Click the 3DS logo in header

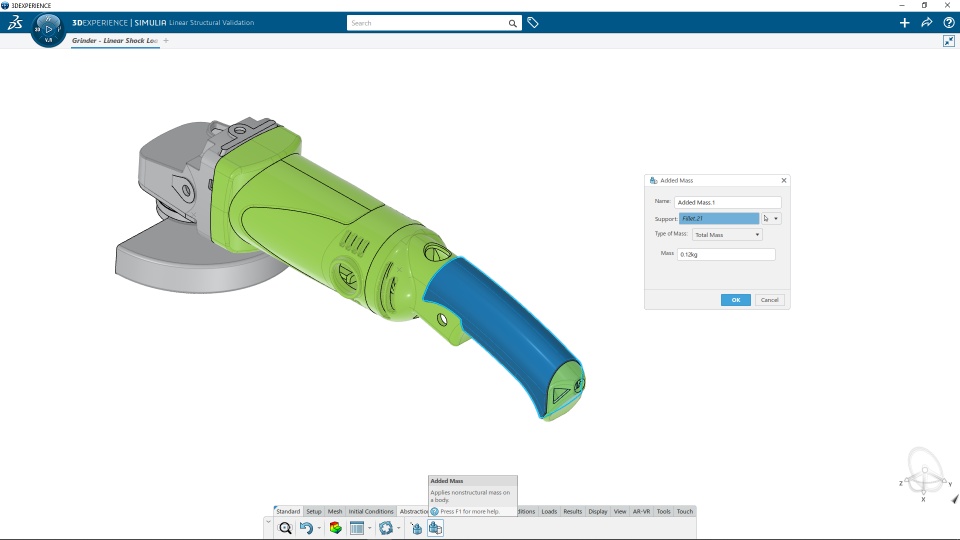click(15, 23)
